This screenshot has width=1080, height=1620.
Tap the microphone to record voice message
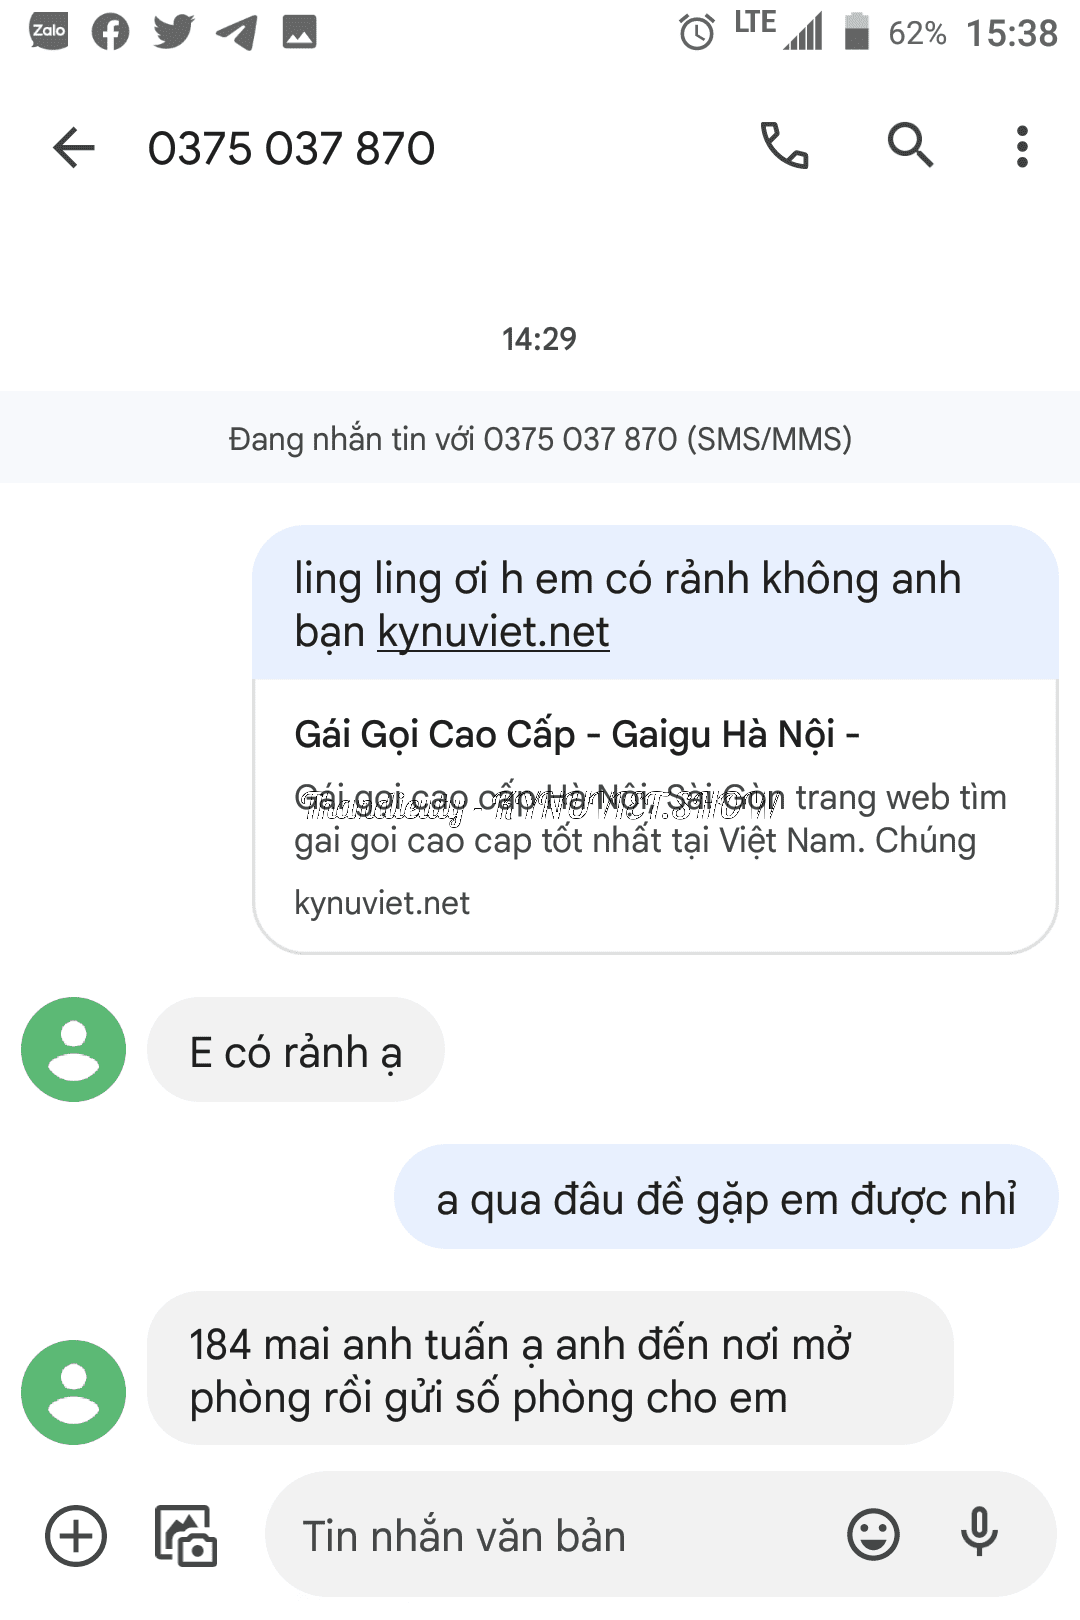979,1533
